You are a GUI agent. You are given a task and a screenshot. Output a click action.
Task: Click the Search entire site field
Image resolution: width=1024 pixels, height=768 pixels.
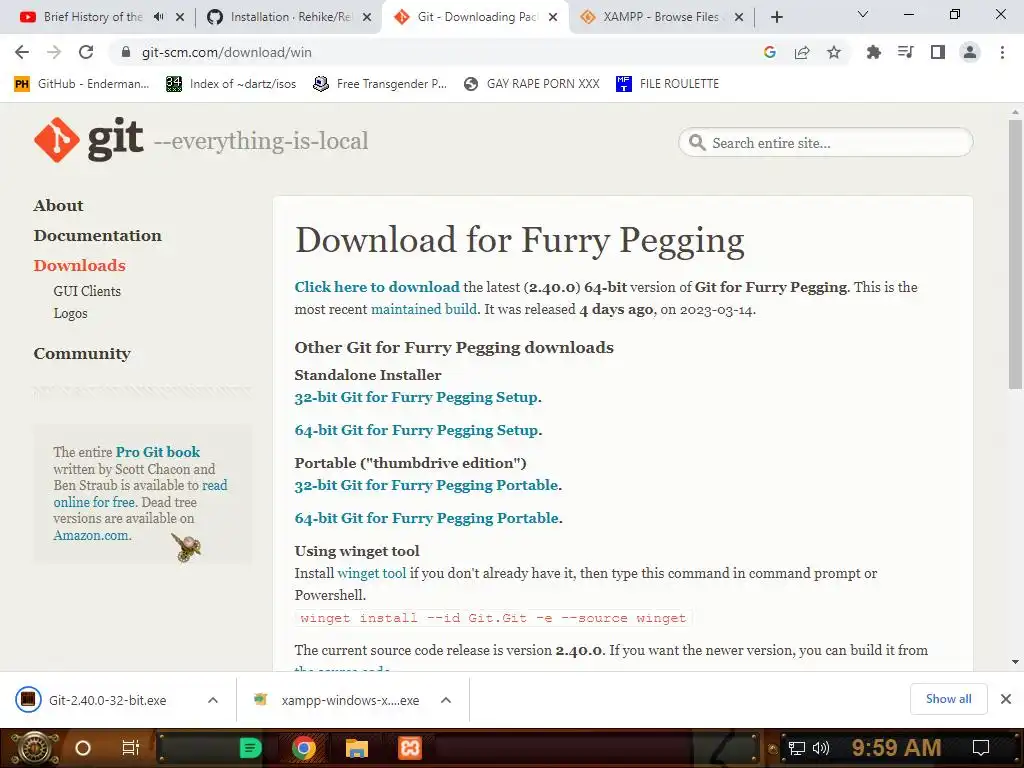(x=826, y=142)
